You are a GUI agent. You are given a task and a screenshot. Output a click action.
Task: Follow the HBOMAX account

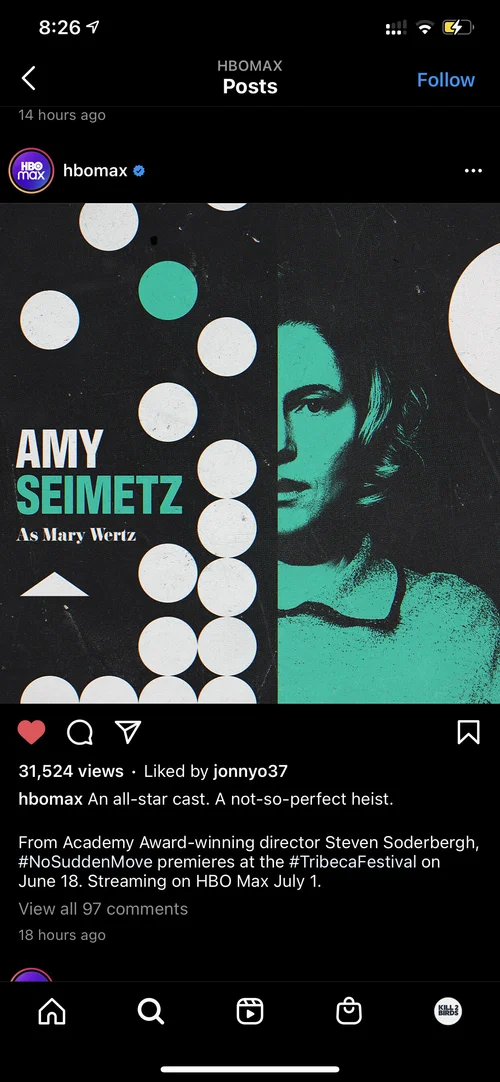tap(446, 80)
